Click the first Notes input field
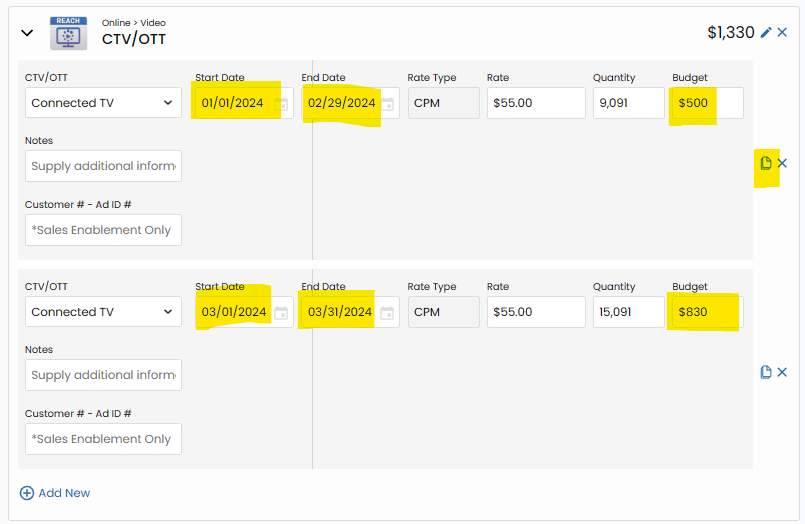Screen dimensions: 805x524 click(x=103, y=166)
